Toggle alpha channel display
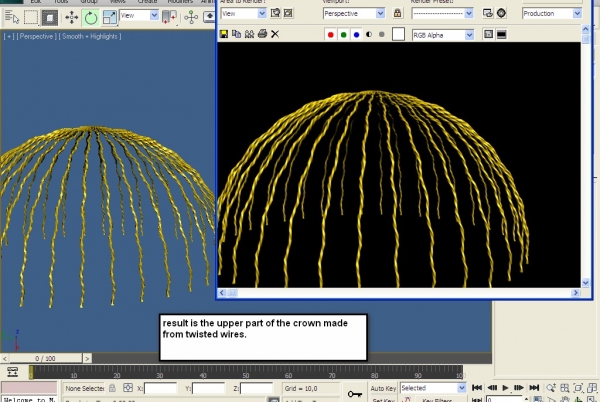The height and width of the screenshot is (402, 600). 369,34
